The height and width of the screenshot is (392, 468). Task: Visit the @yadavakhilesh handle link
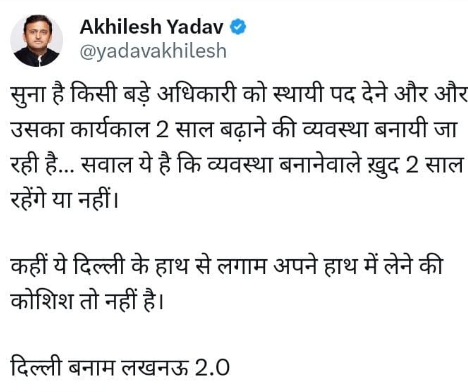coord(153,51)
